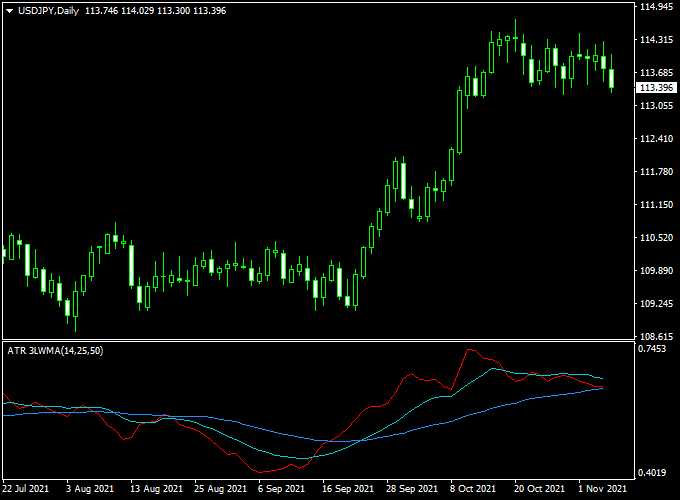Click the 112.410 price scale label
Image resolution: width=680 pixels, height=500 pixels.
point(657,138)
